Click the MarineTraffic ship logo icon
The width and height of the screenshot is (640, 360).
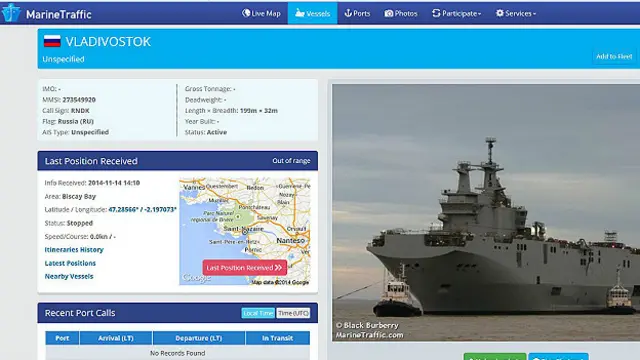(x=11, y=13)
